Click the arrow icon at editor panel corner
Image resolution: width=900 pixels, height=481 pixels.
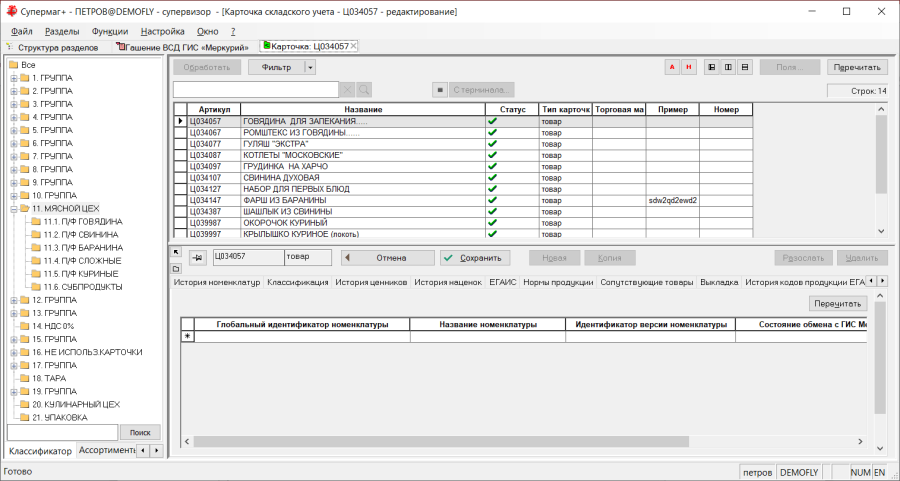tap(176, 252)
